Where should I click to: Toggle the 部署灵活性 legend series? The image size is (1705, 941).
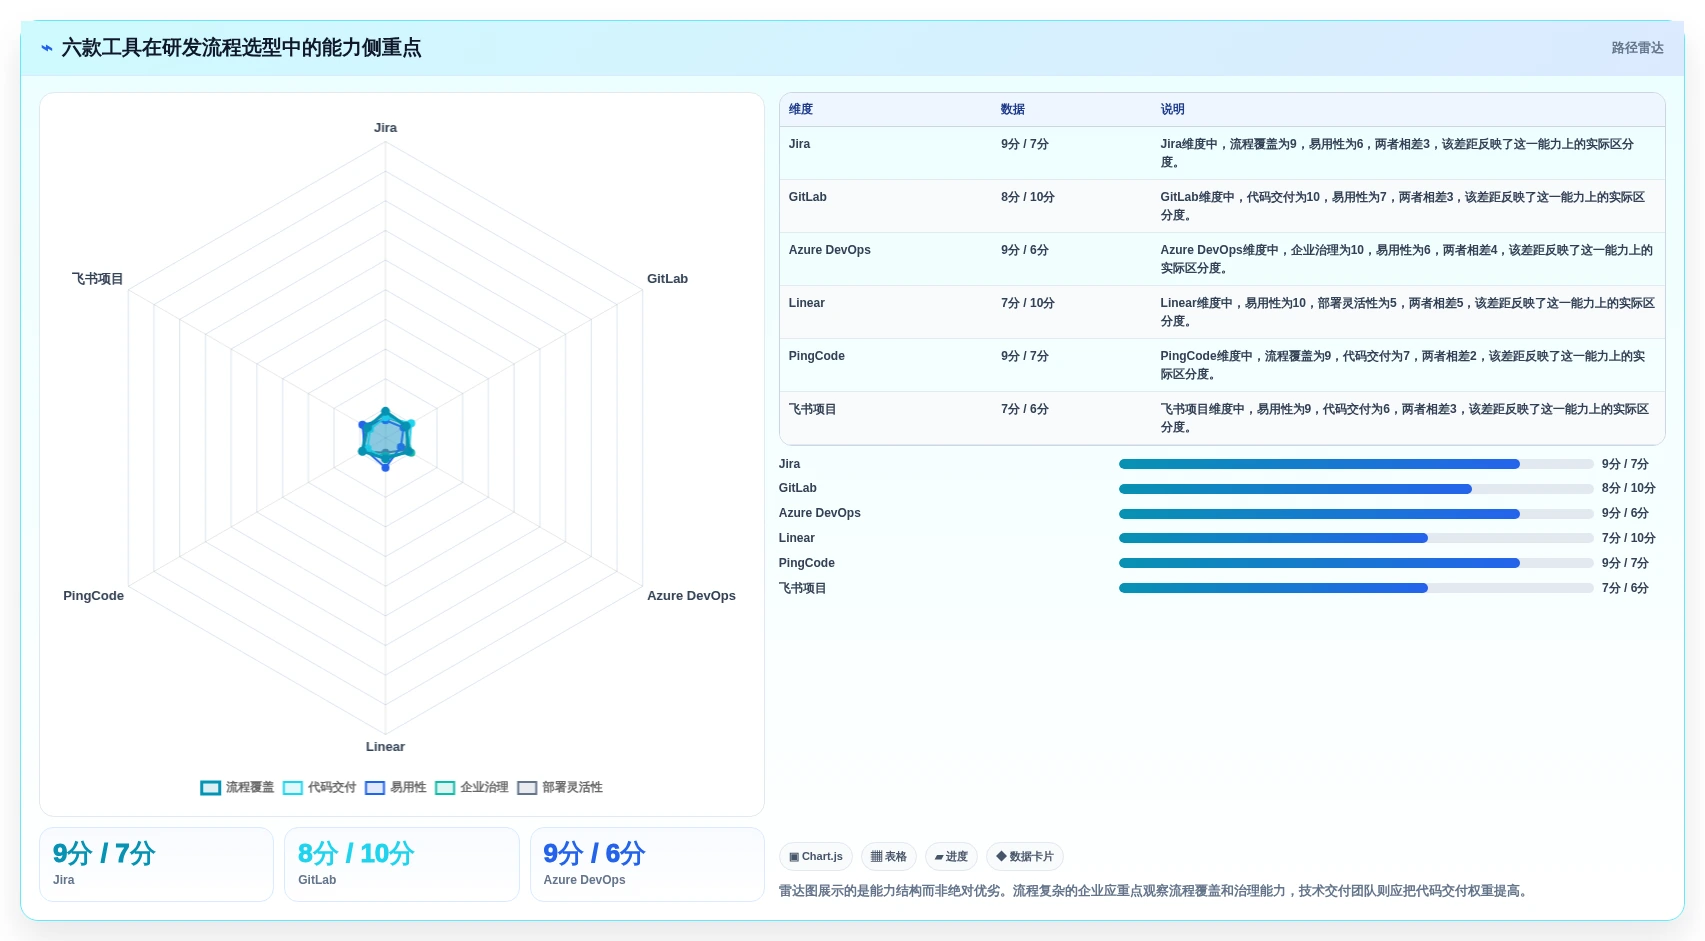pos(560,787)
